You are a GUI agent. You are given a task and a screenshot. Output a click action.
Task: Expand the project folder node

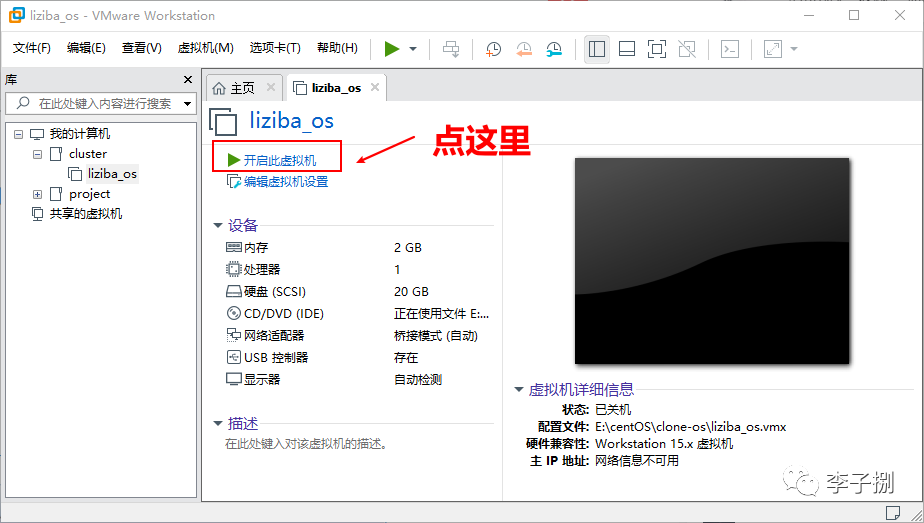[x=38, y=194]
